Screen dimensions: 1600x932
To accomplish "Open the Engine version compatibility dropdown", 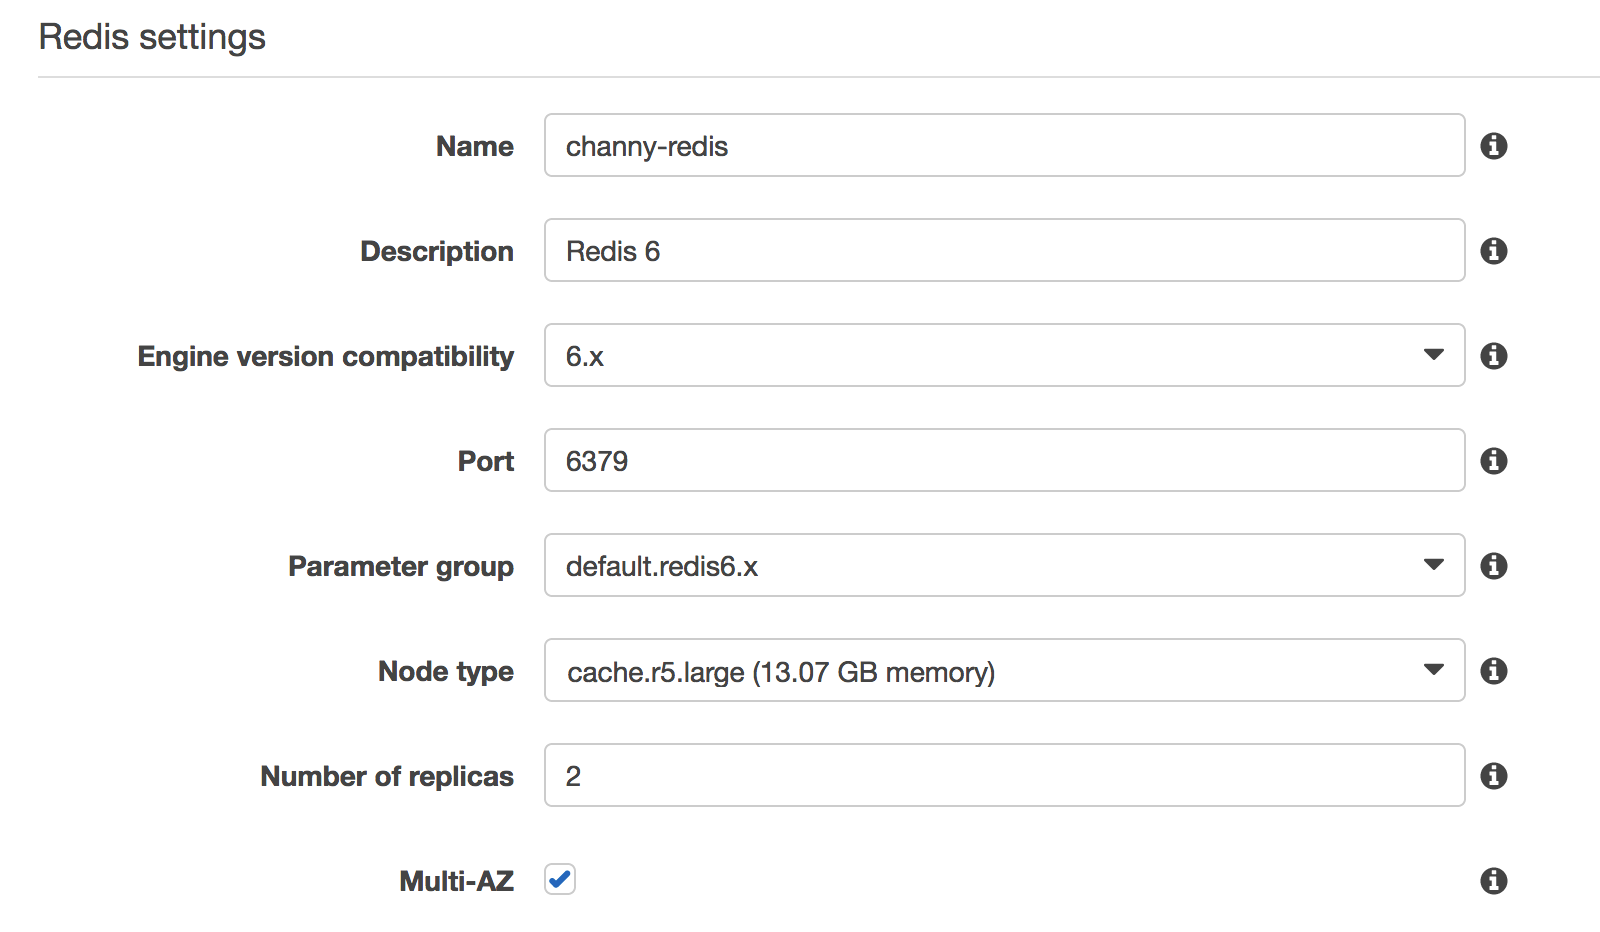I will (x=1005, y=355).
